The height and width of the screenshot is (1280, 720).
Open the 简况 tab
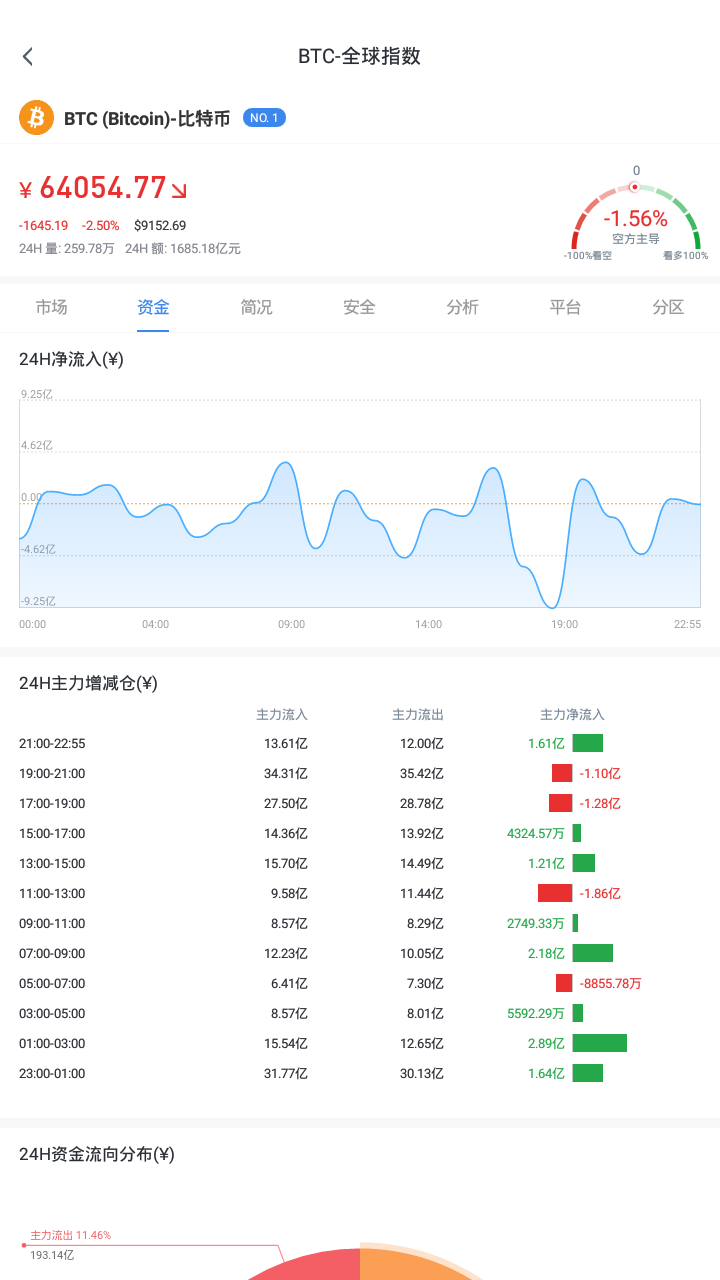[257, 307]
